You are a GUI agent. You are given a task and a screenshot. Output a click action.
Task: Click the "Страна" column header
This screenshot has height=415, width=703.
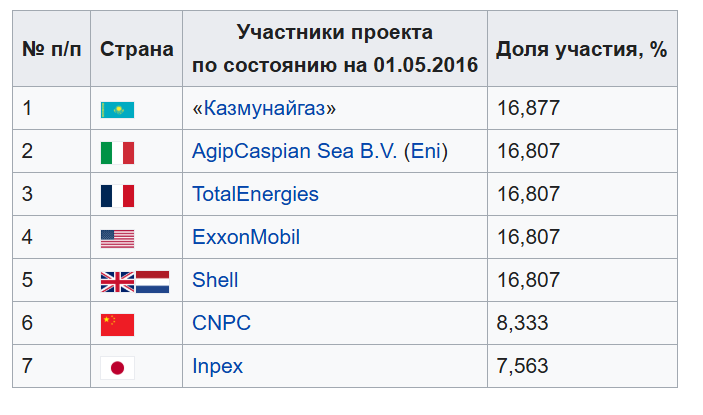click(x=136, y=49)
